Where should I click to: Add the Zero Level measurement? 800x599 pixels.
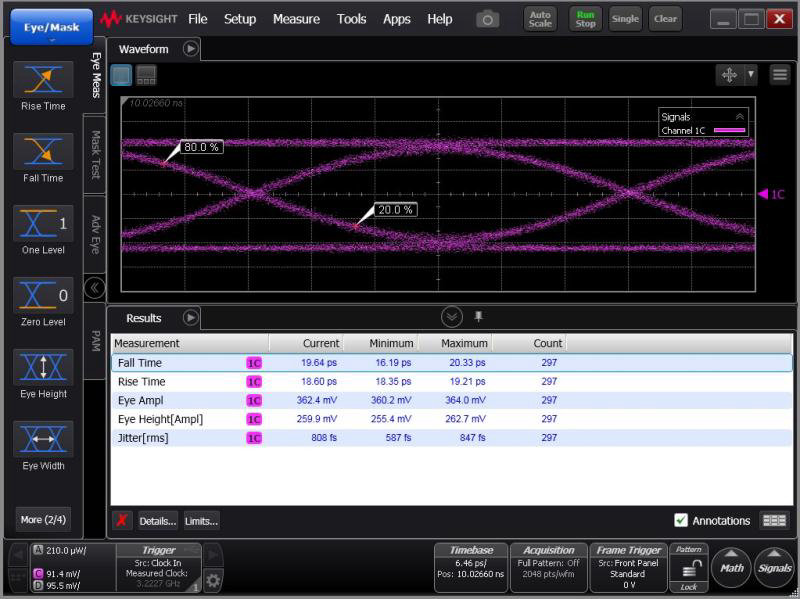(x=43, y=296)
